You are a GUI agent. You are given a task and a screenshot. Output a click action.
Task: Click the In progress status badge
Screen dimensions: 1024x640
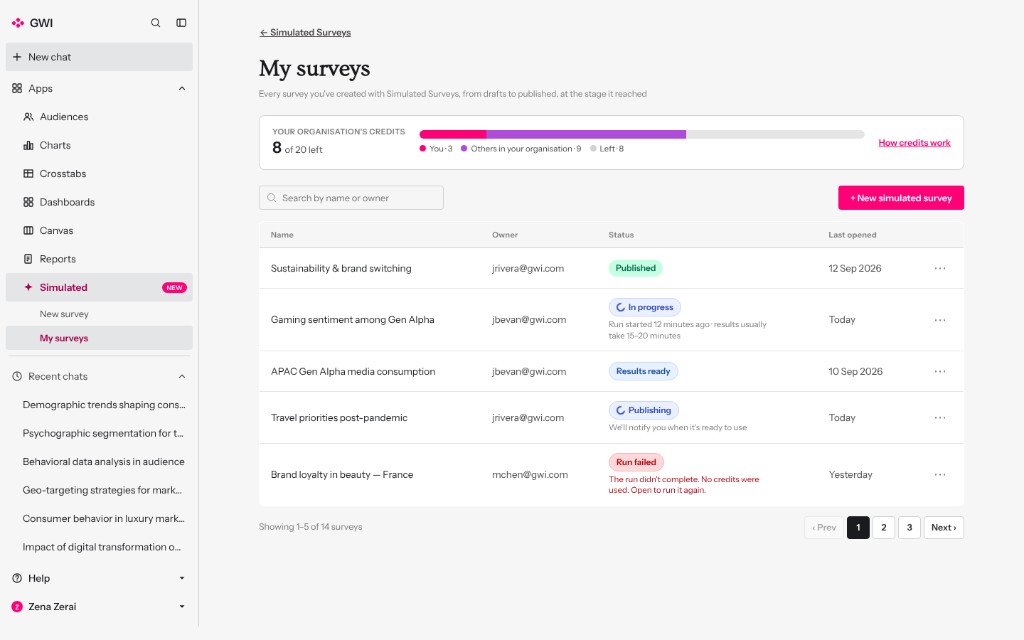(645, 308)
